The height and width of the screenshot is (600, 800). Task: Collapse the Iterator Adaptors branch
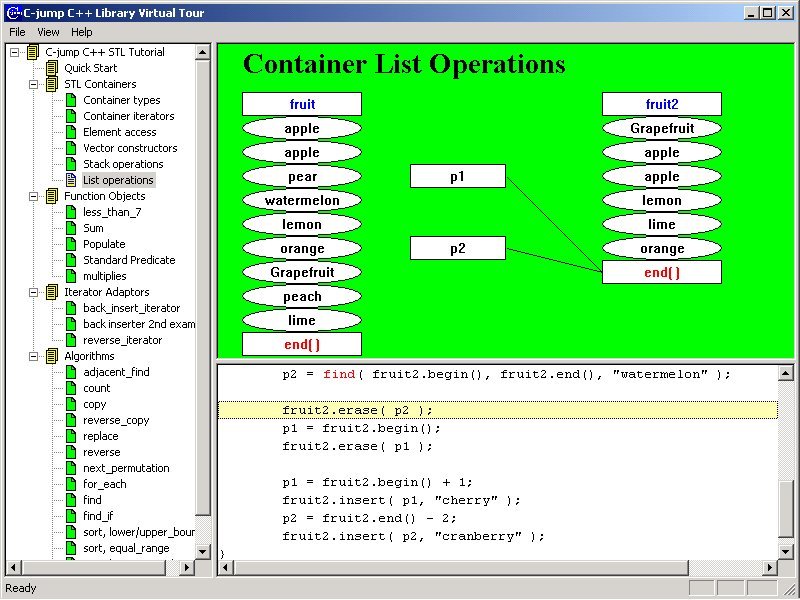(33, 292)
